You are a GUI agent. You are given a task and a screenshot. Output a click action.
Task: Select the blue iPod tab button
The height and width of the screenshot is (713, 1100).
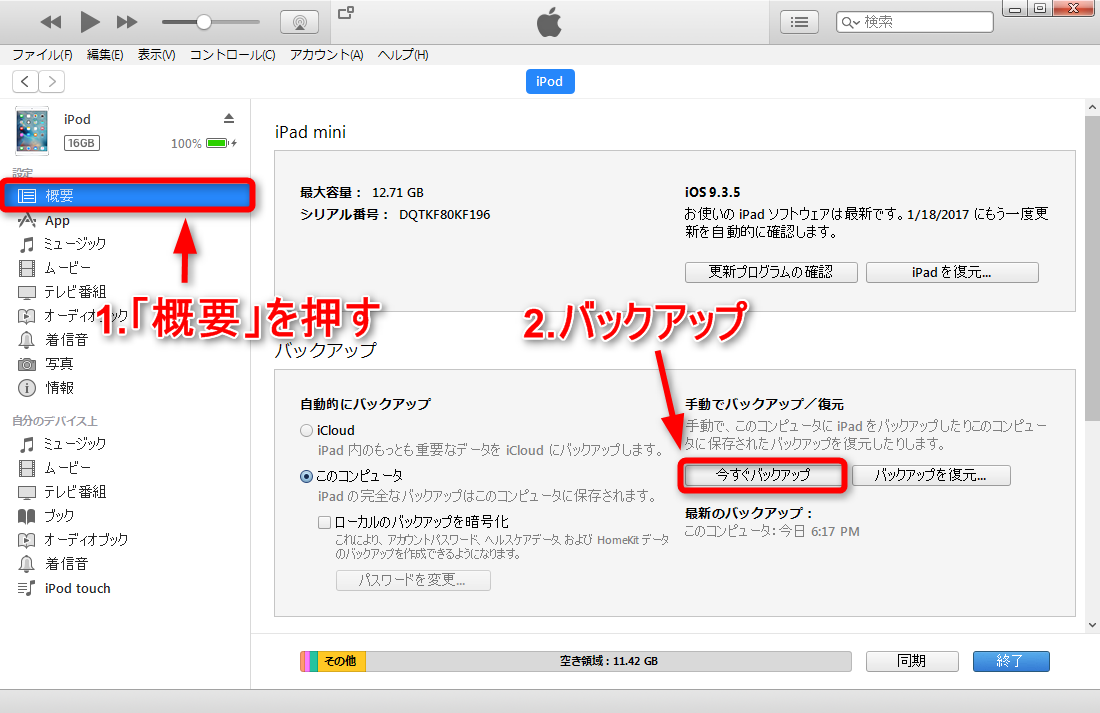pyautogui.click(x=550, y=81)
